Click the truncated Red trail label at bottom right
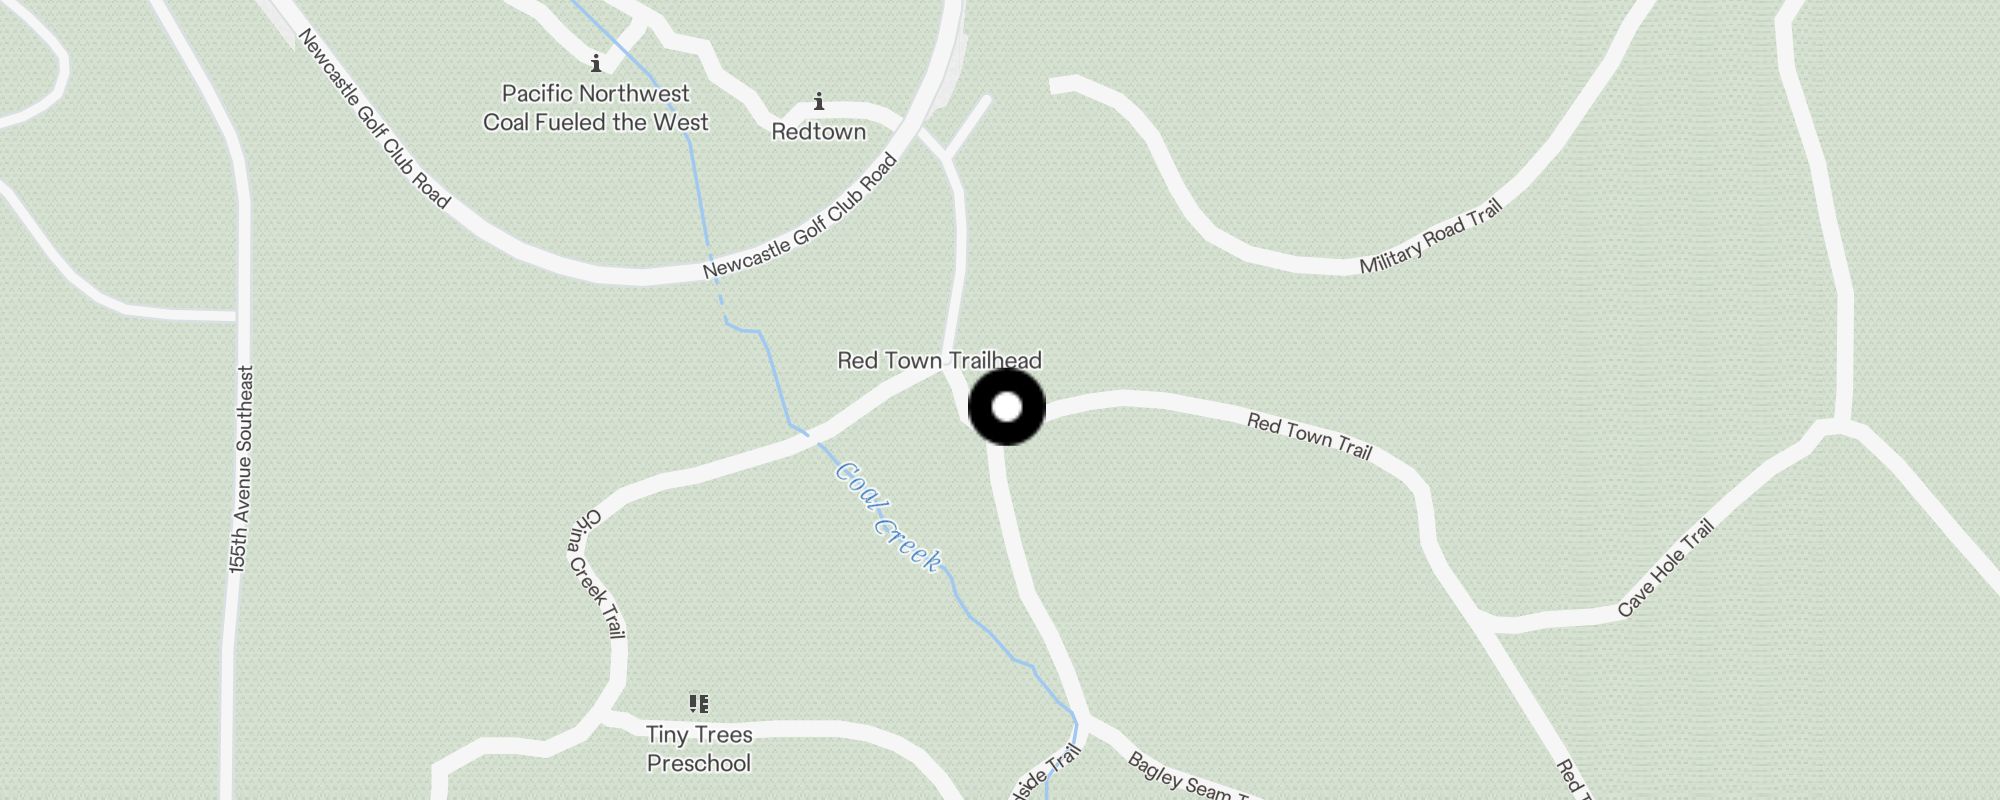 (1572, 780)
